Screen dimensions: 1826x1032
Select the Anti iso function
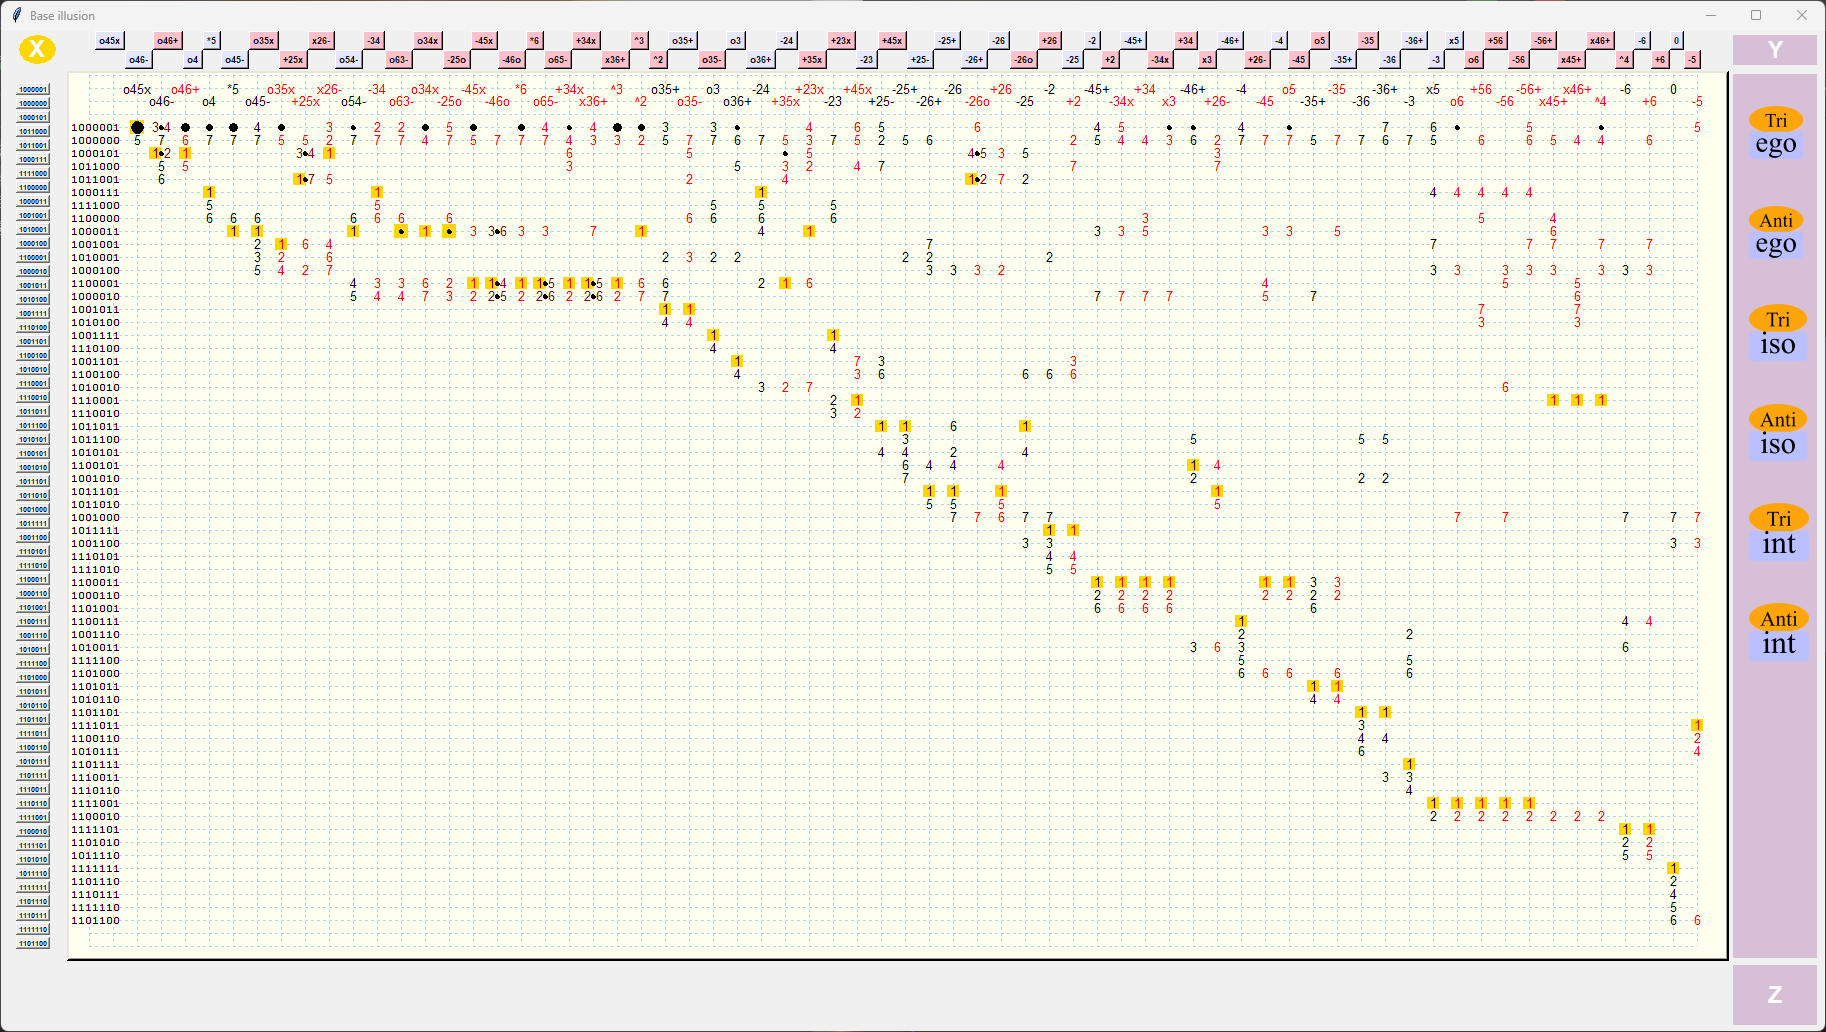(1777, 431)
